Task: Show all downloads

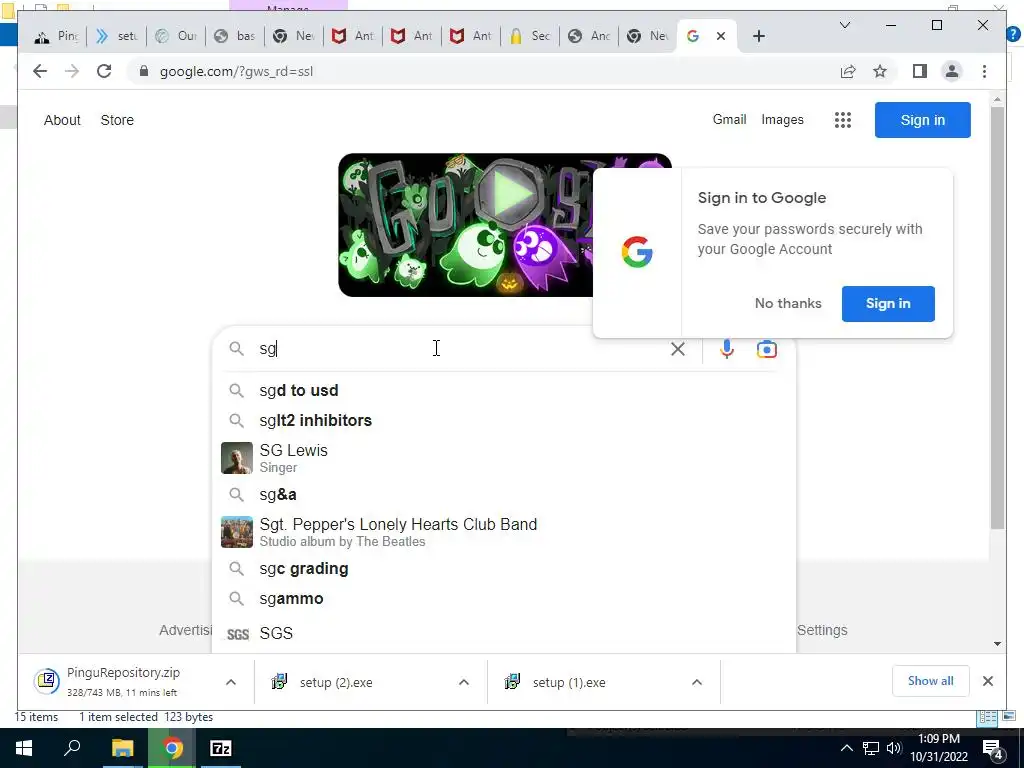Action: [930, 681]
